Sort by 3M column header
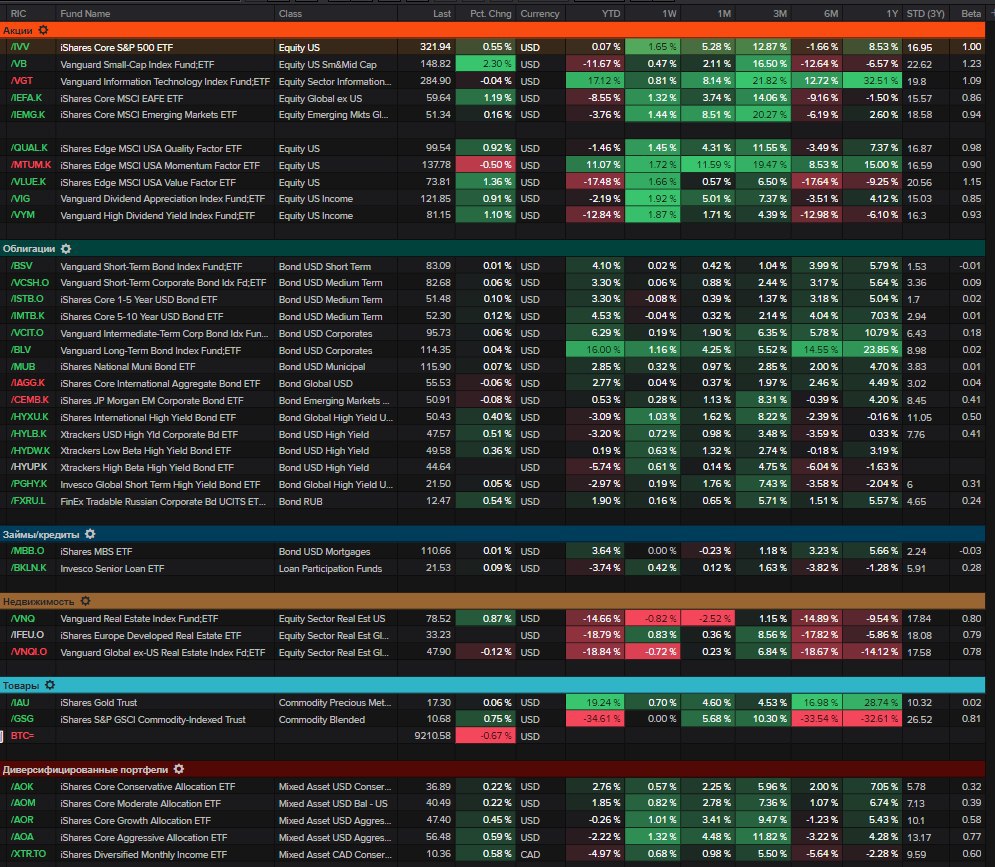This screenshot has width=995, height=867. pyautogui.click(x=780, y=13)
